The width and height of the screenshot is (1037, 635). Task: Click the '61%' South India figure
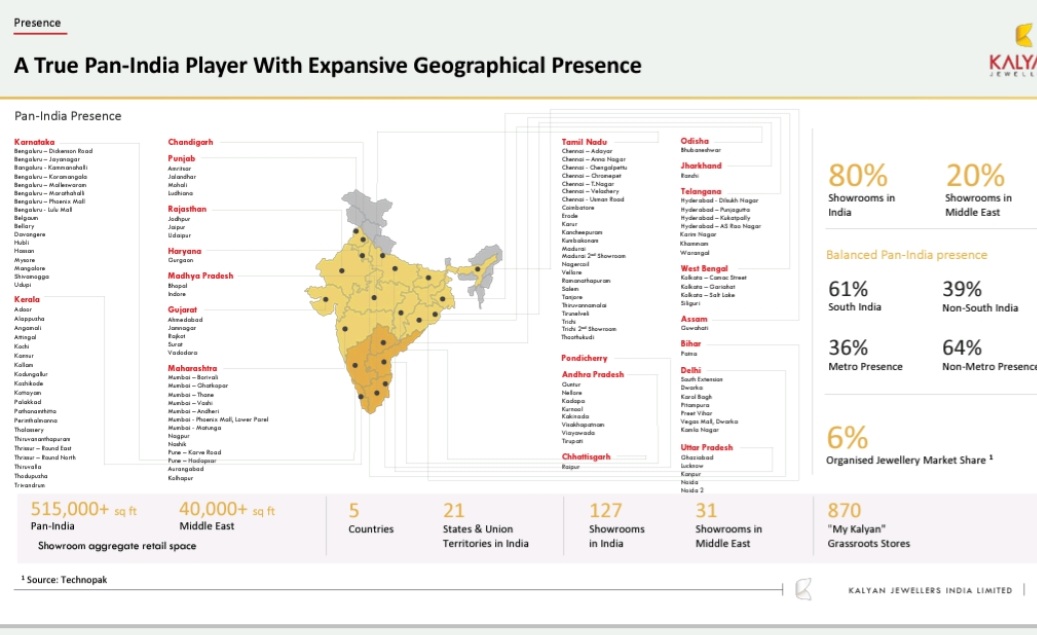click(x=848, y=289)
